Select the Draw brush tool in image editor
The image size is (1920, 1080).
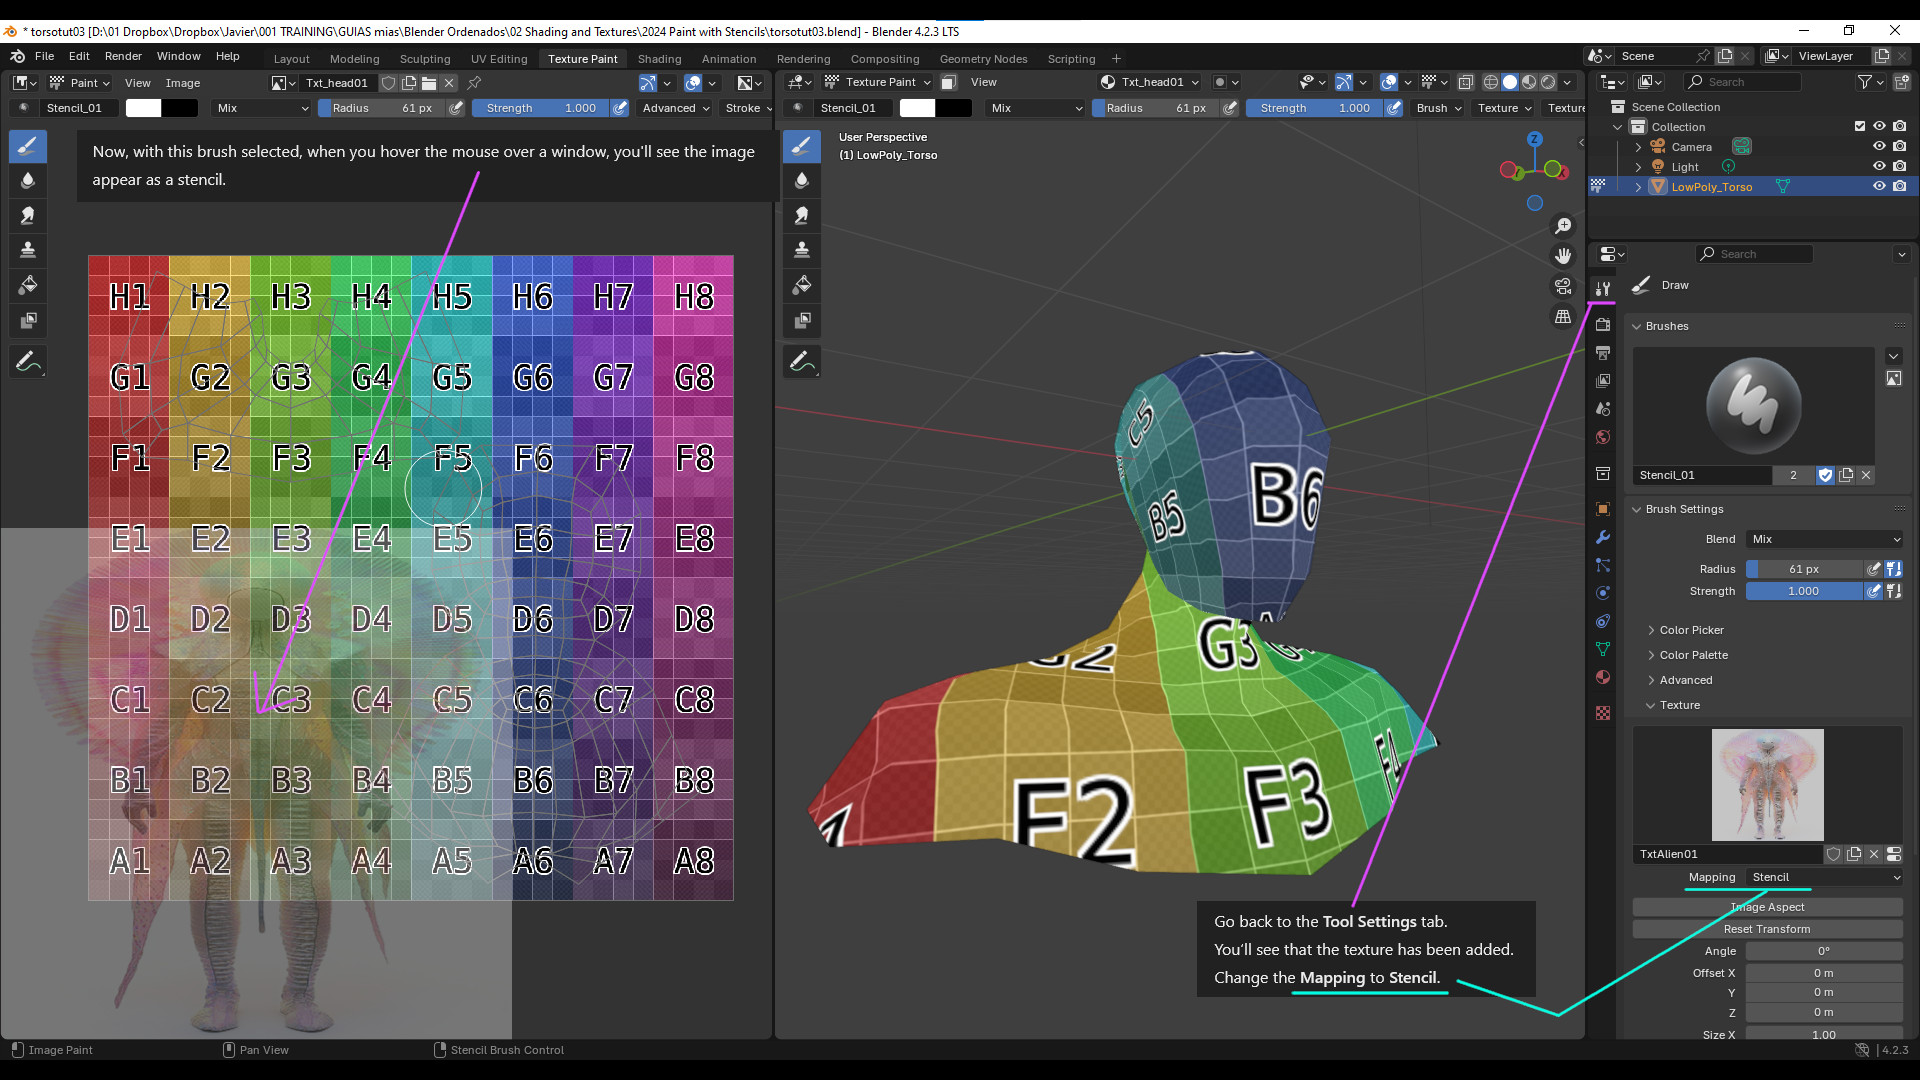[x=28, y=147]
